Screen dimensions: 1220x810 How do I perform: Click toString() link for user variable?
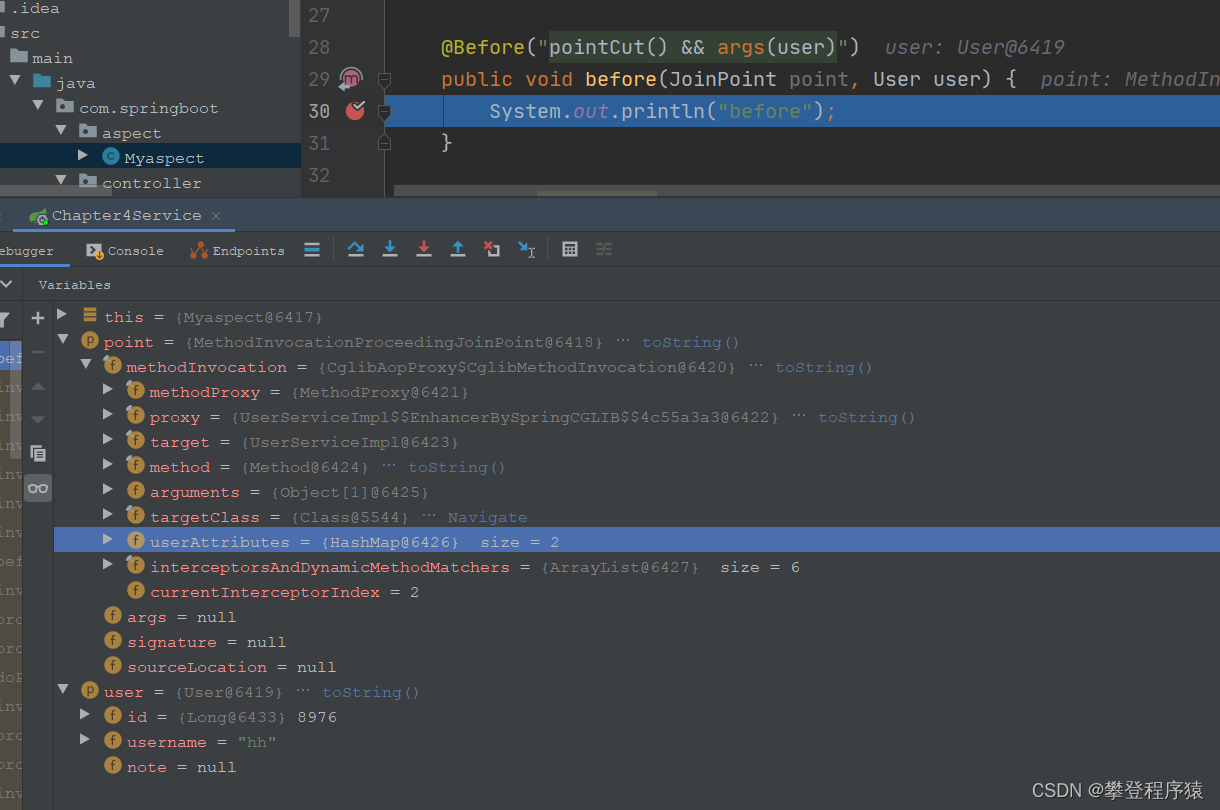(371, 692)
